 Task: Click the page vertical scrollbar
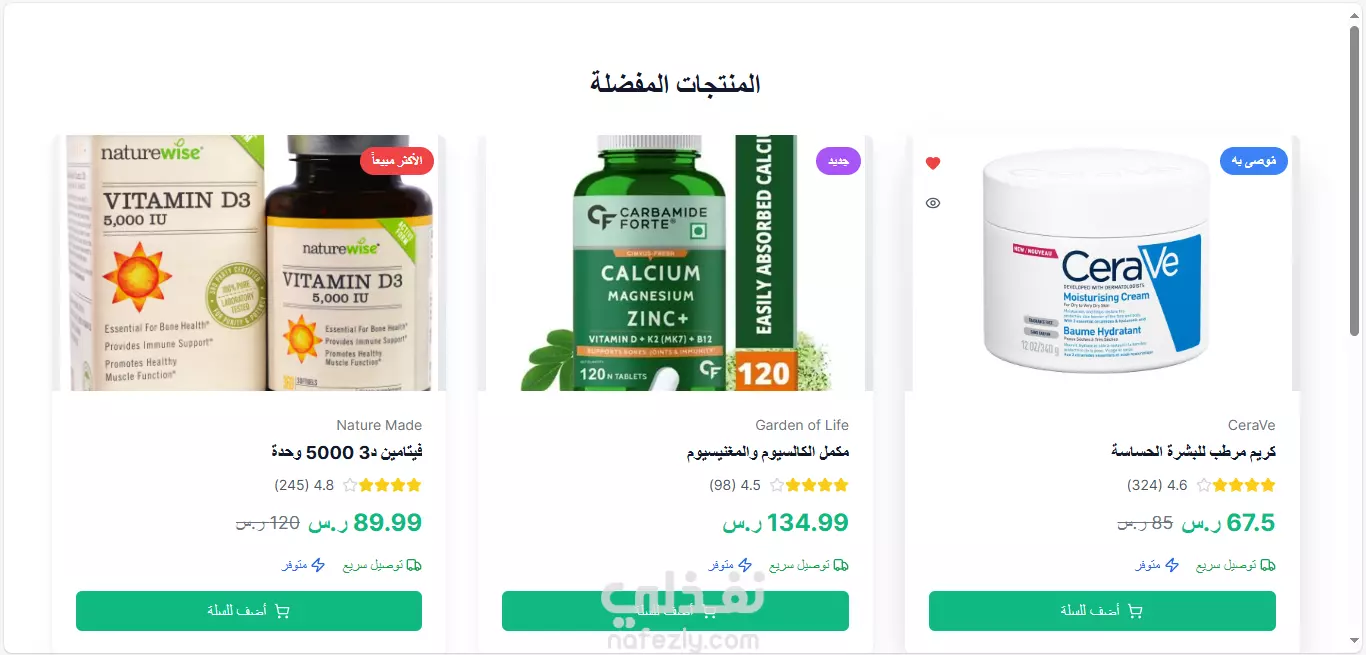(x=1355, y=180)
